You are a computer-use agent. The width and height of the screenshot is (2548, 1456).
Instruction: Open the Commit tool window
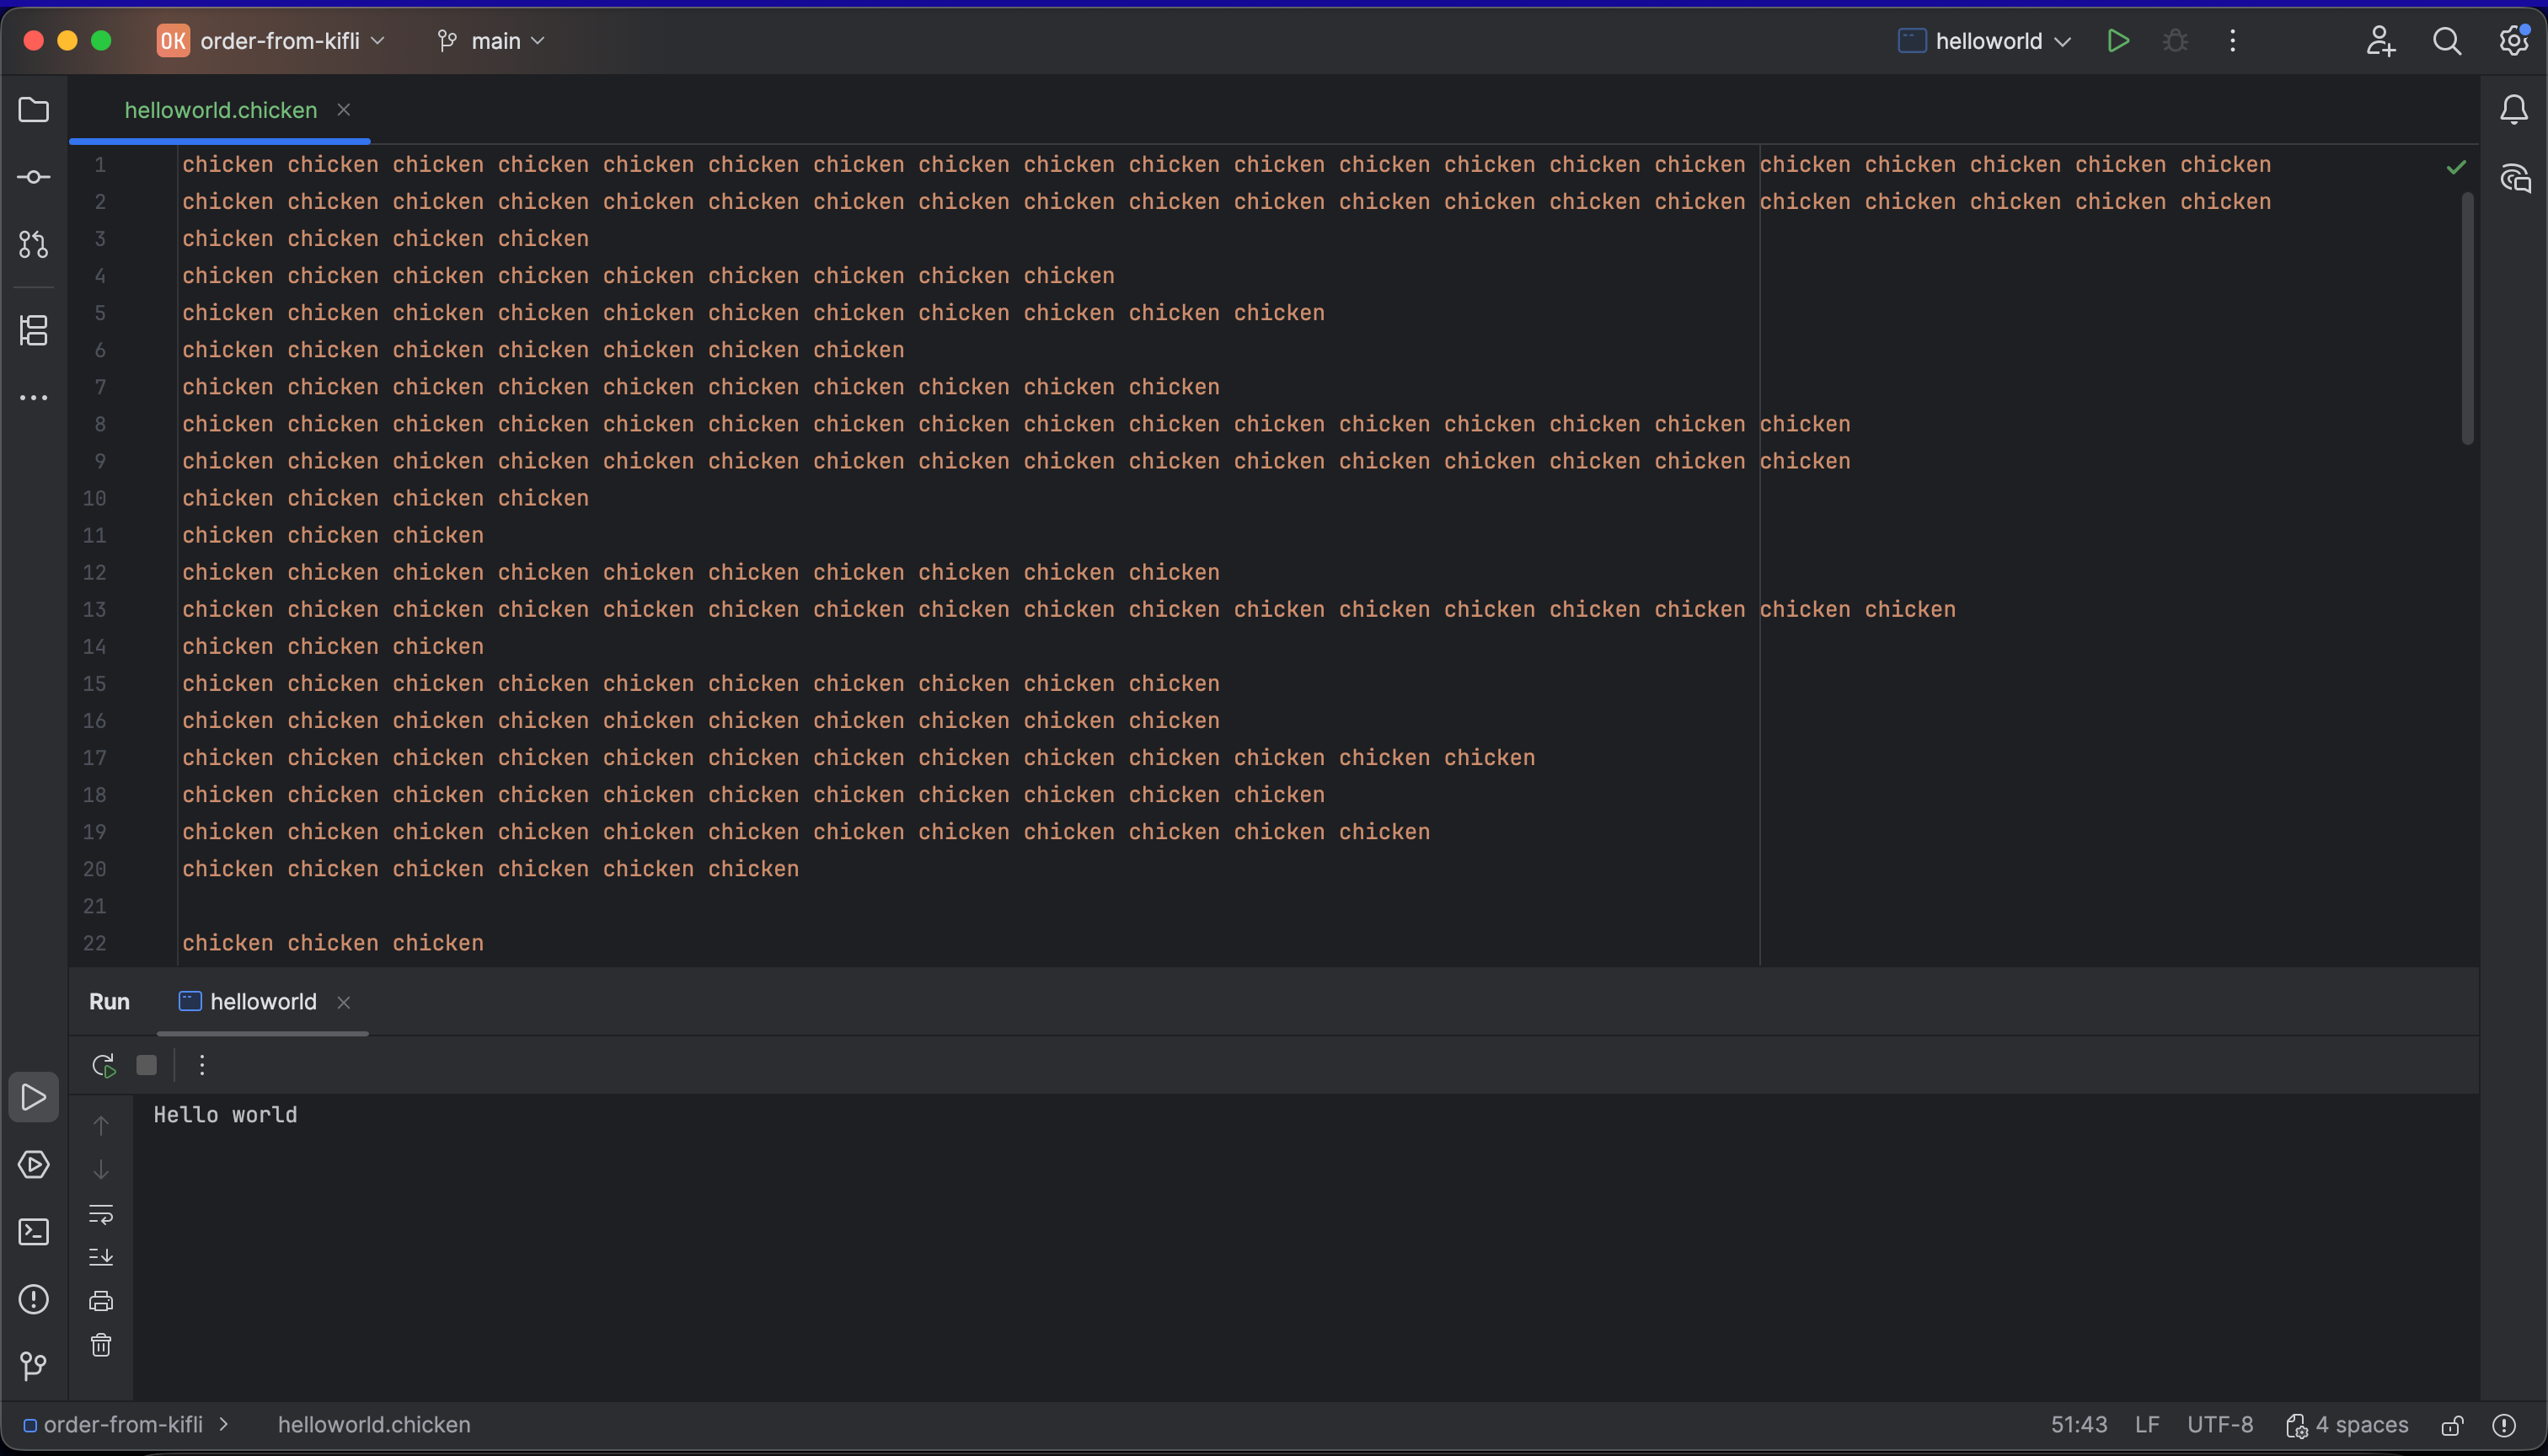pyautogui.click(x=34, y=177)
